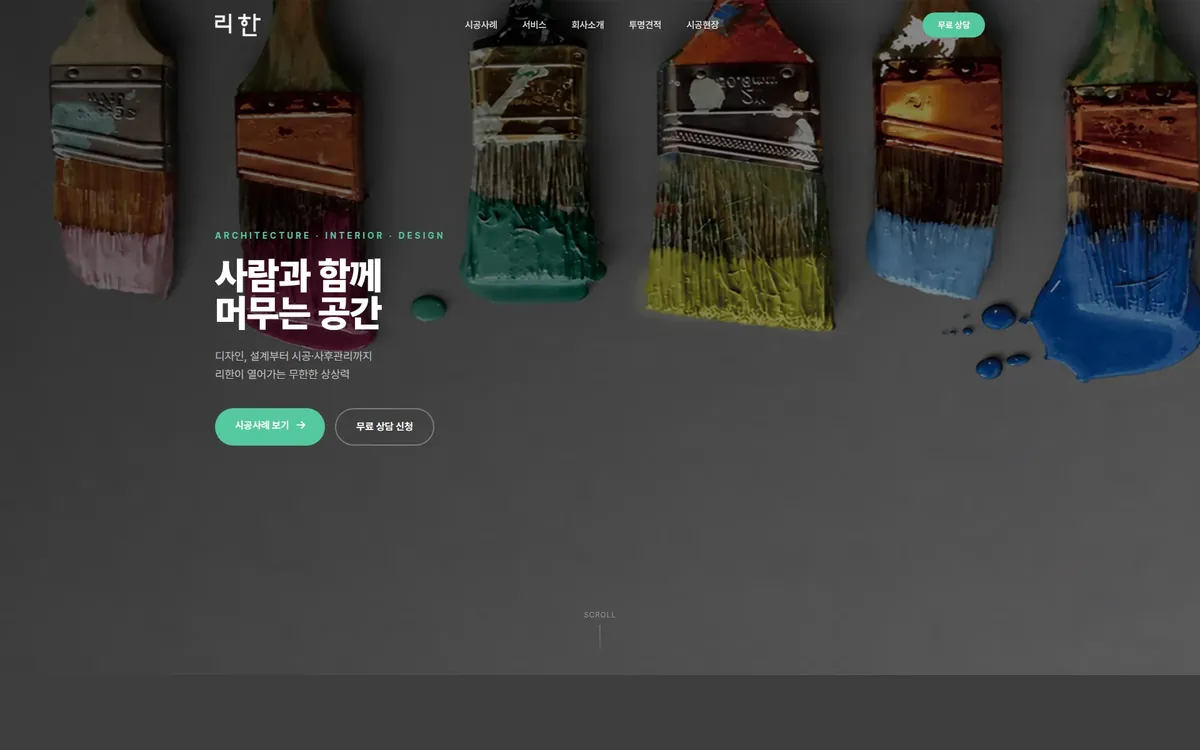Click the green 무료 상담 header button

953,25
